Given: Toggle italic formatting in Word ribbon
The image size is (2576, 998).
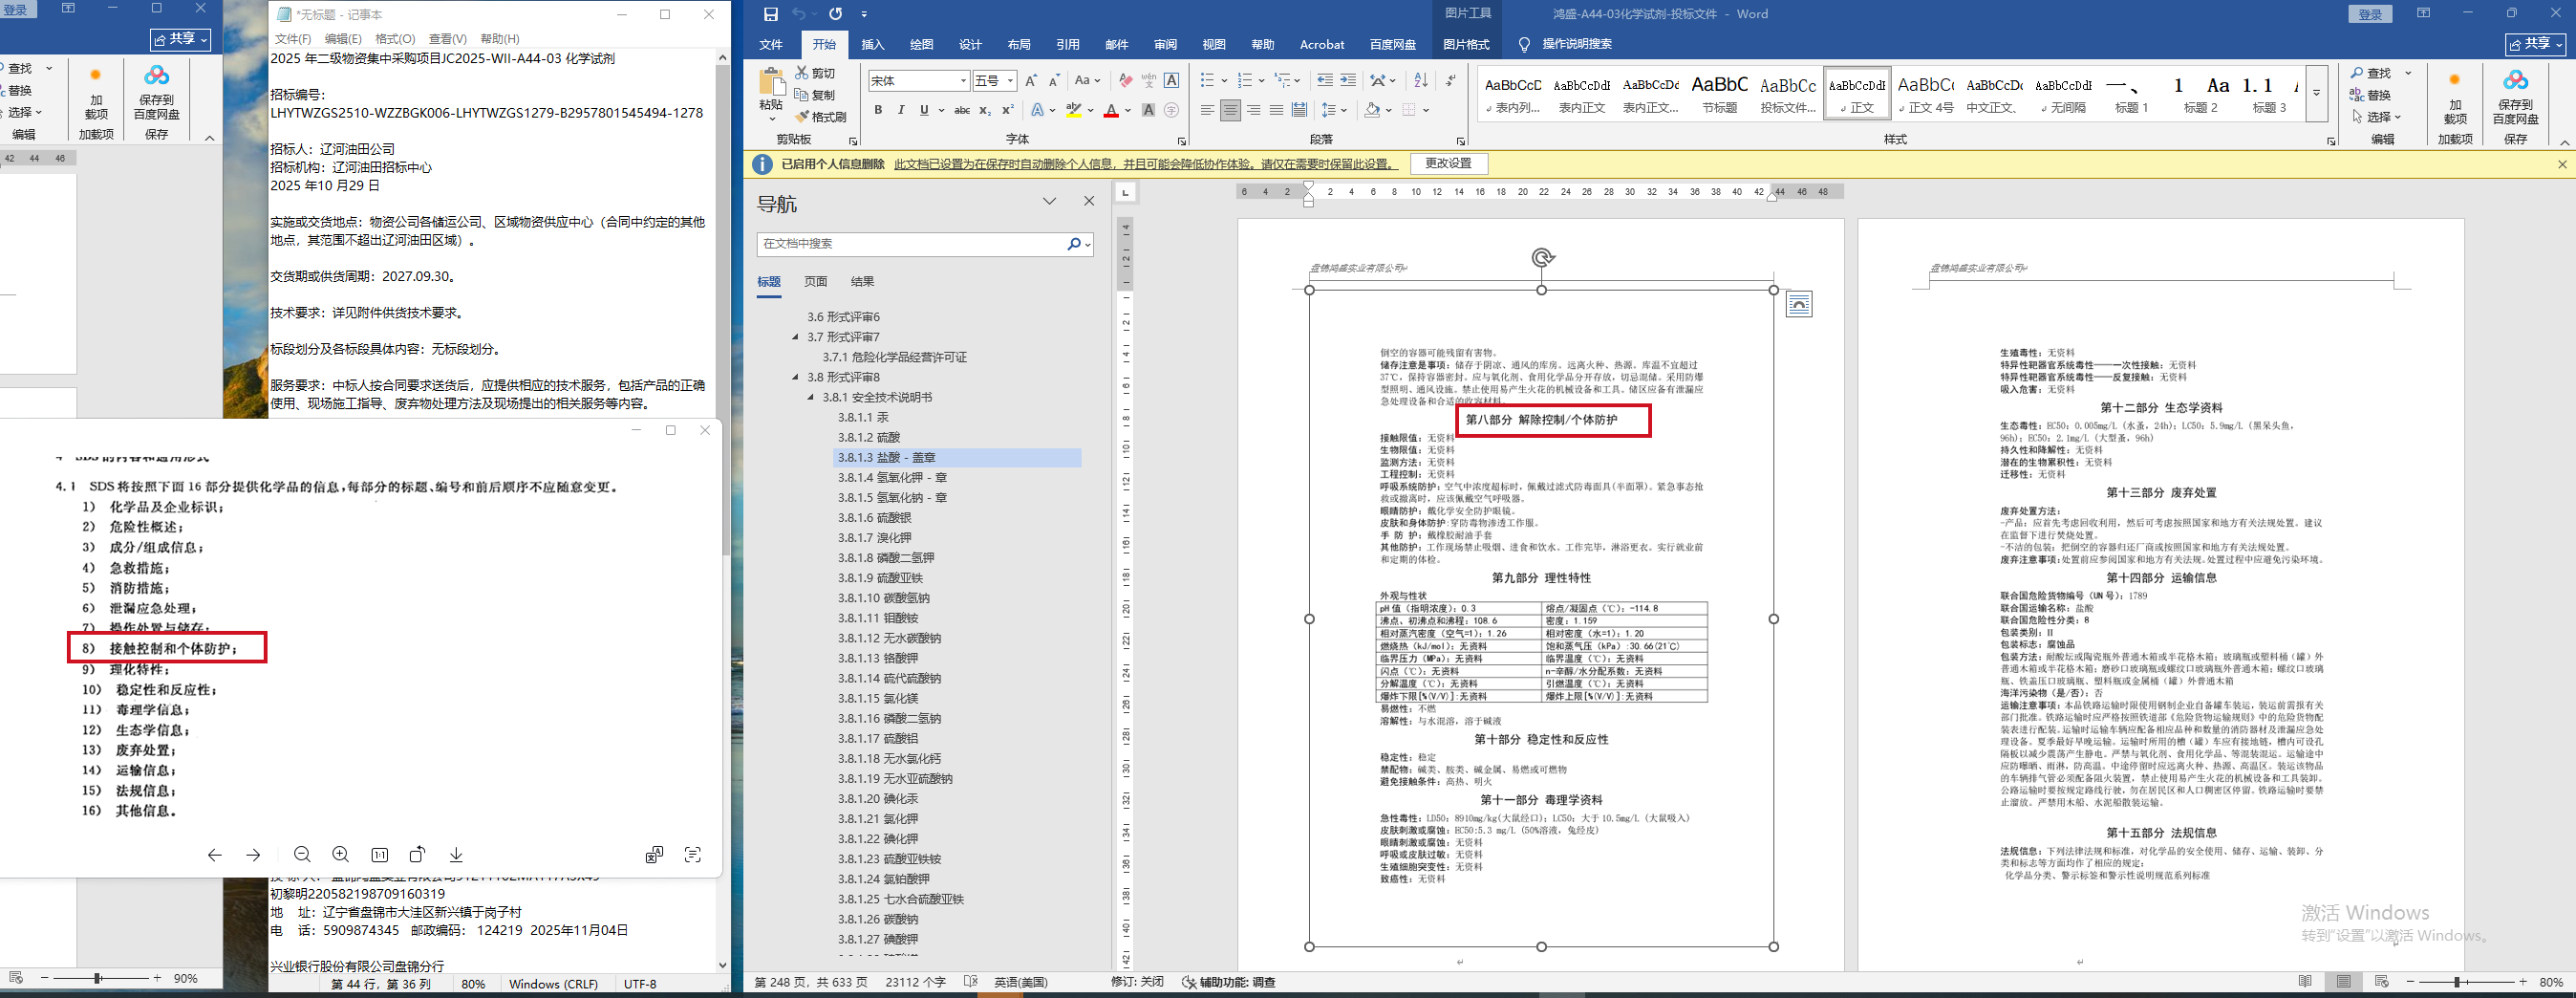Looking at the screenshot, I should [x=901, y=110].
